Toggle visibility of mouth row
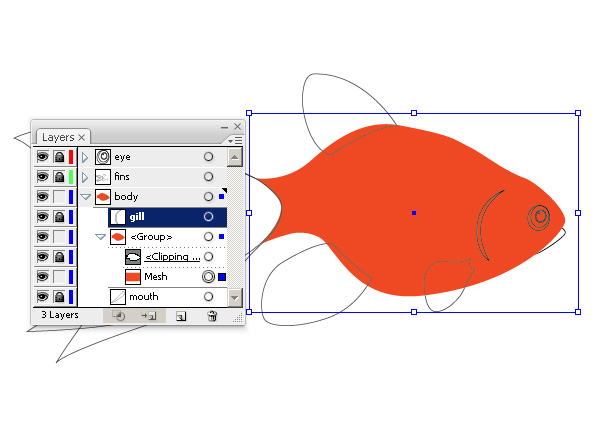Viewport: 600px width, 442px height. tap(42, 297)
